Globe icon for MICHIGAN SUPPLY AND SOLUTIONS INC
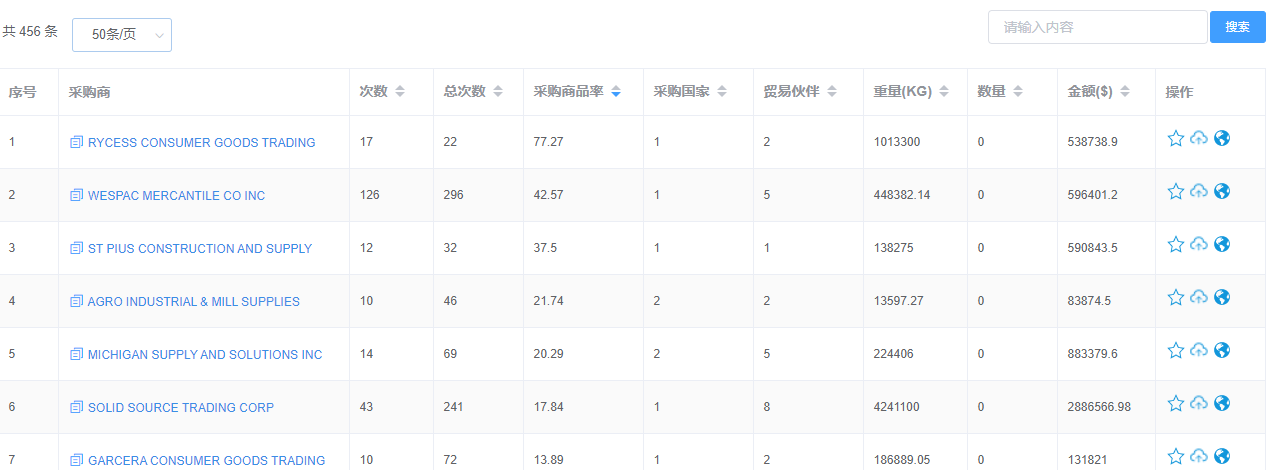Viewport: 1280px width, 470px height. (1222, 350)
